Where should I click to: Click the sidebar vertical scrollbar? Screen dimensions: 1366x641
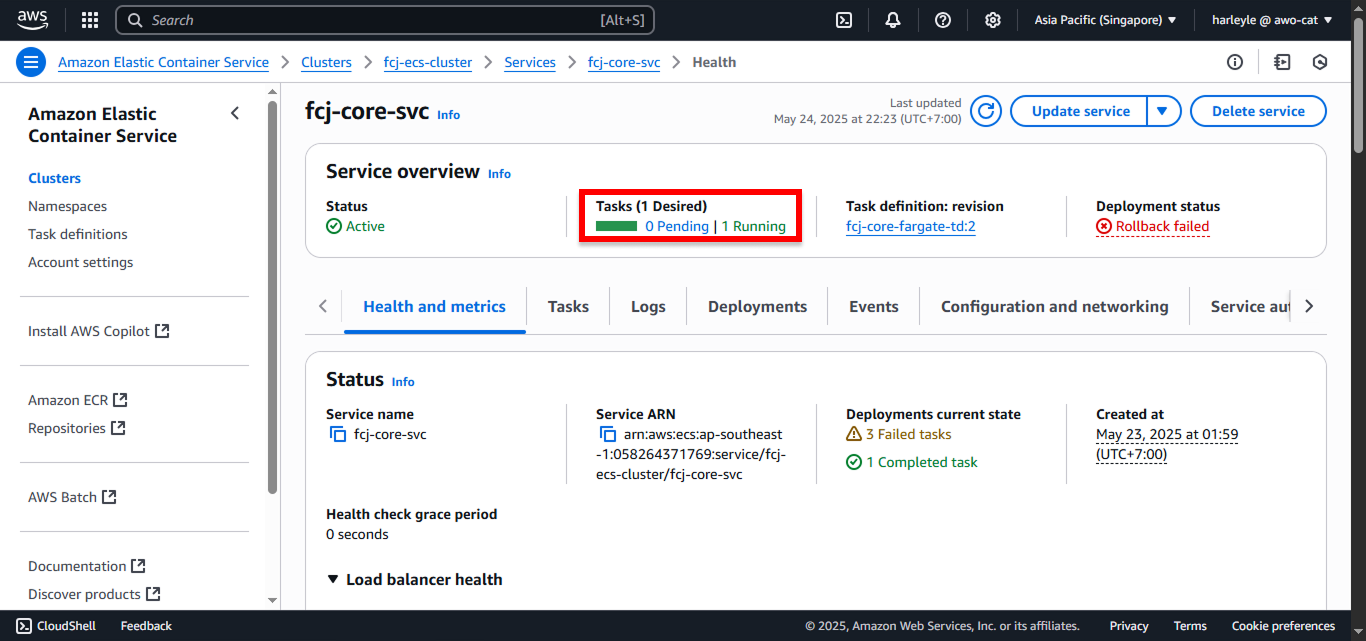(x=273, y=297)
